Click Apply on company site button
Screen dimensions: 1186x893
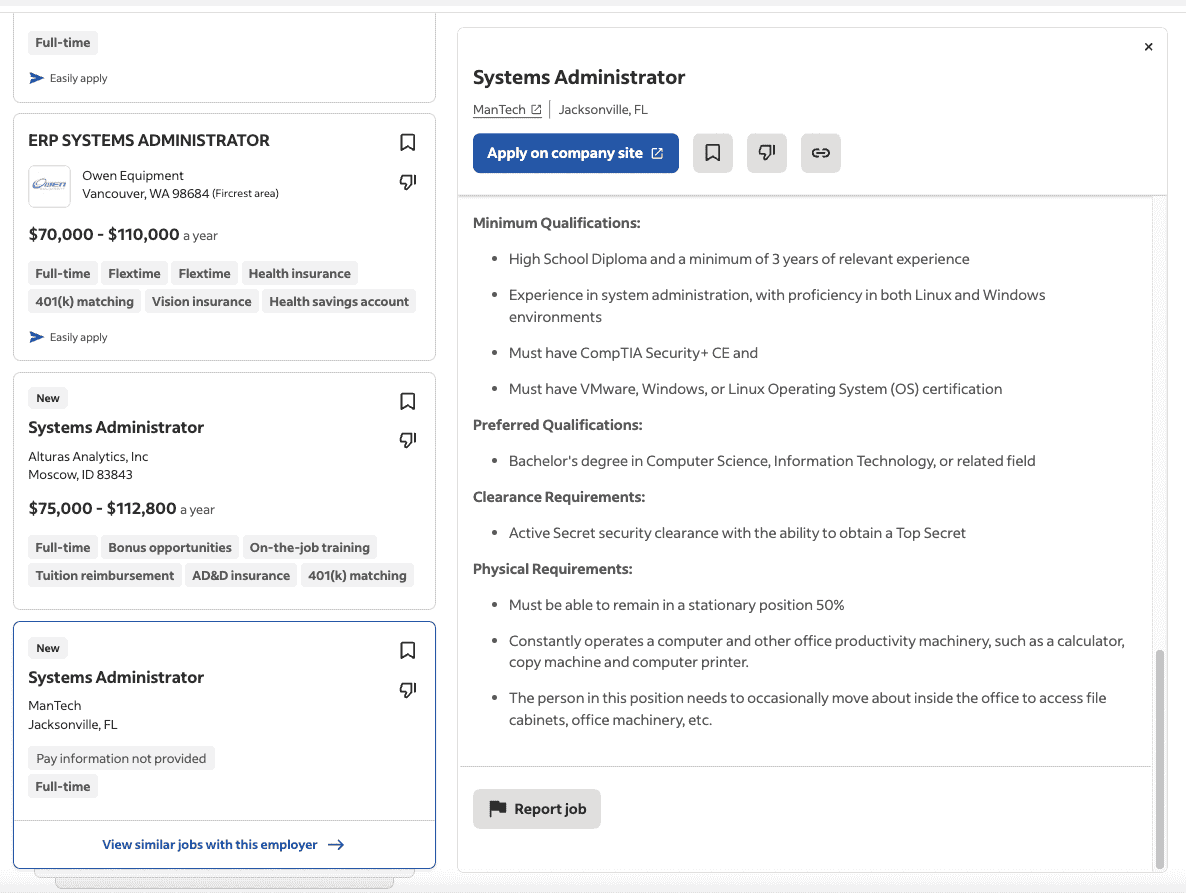click(x=576, y=153)
